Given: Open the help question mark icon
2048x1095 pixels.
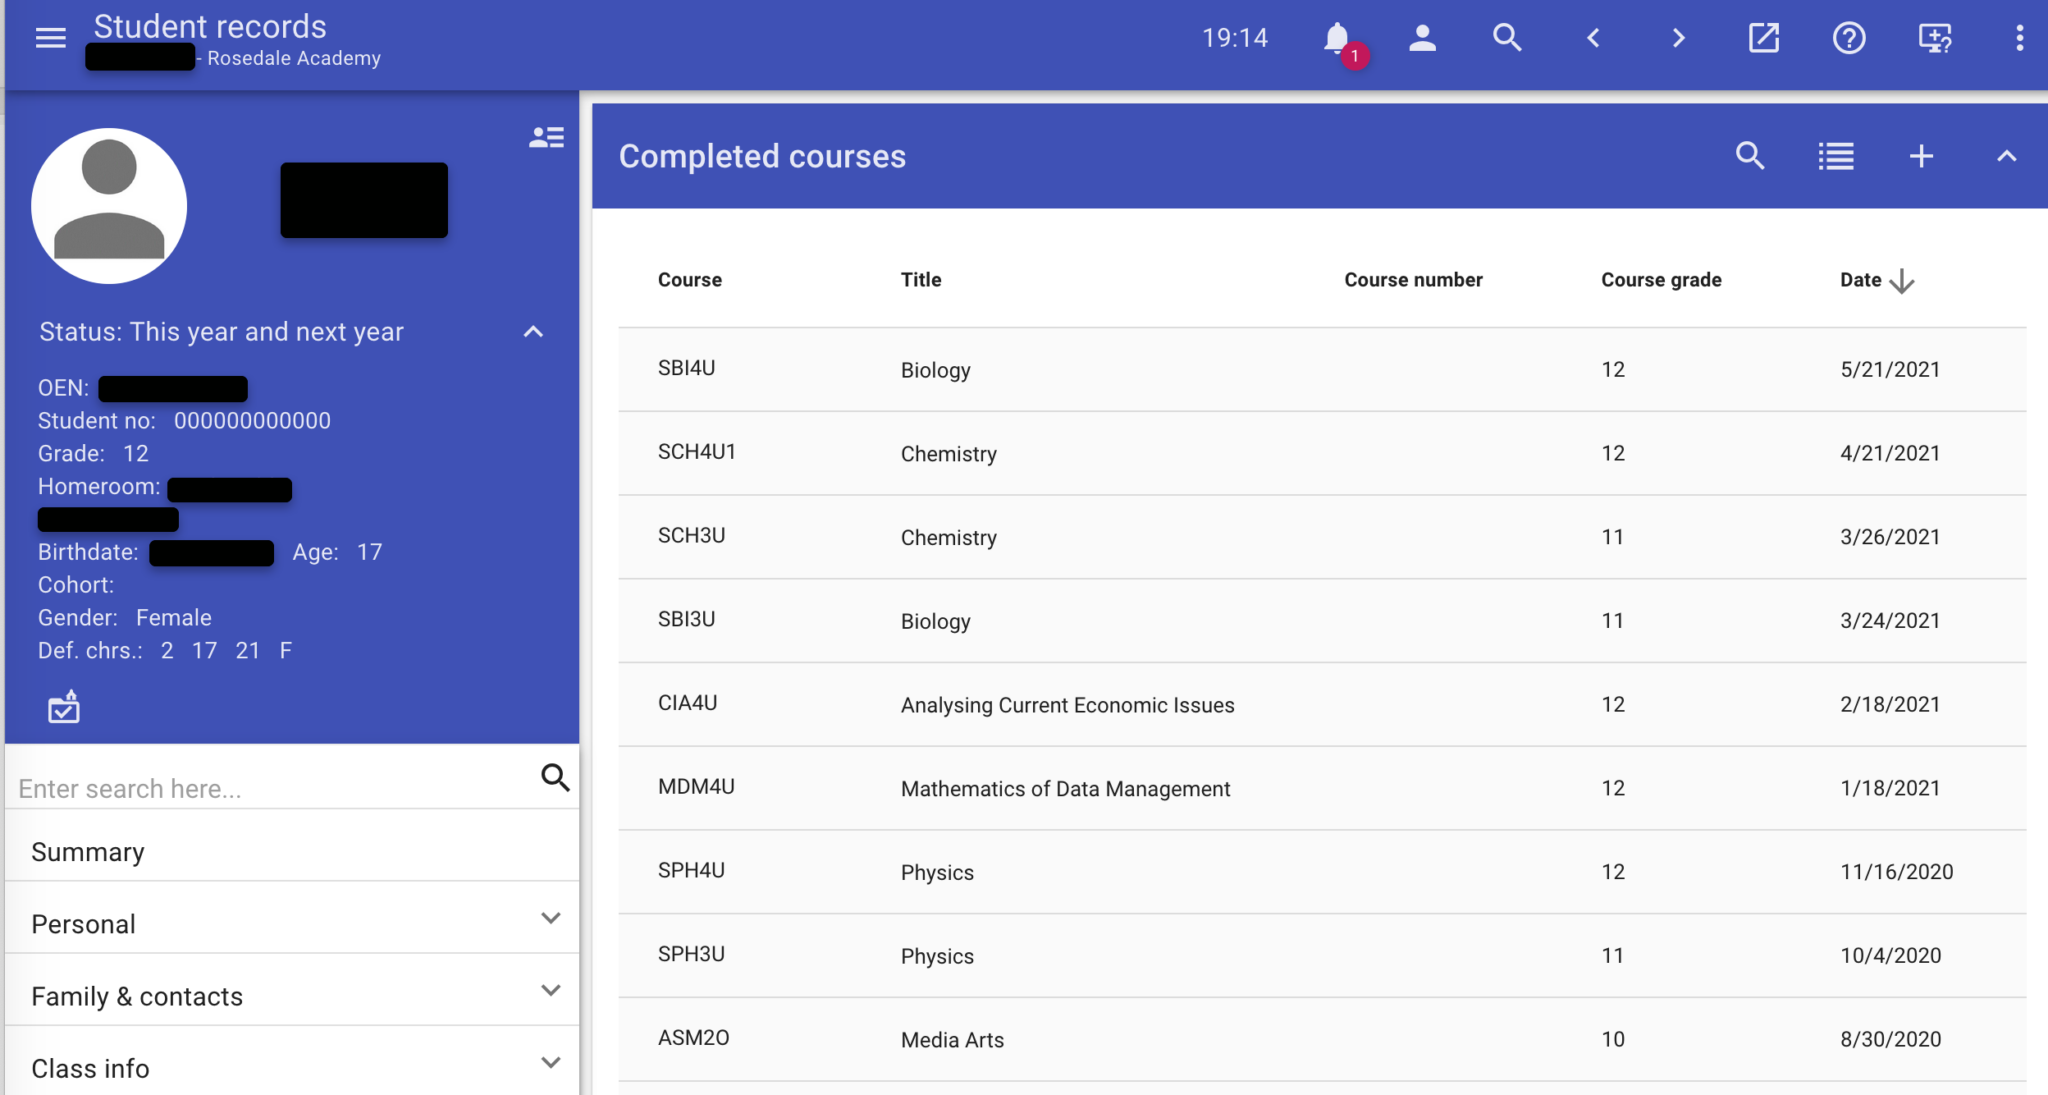Looking at the screenshot, I should 1848,38.
